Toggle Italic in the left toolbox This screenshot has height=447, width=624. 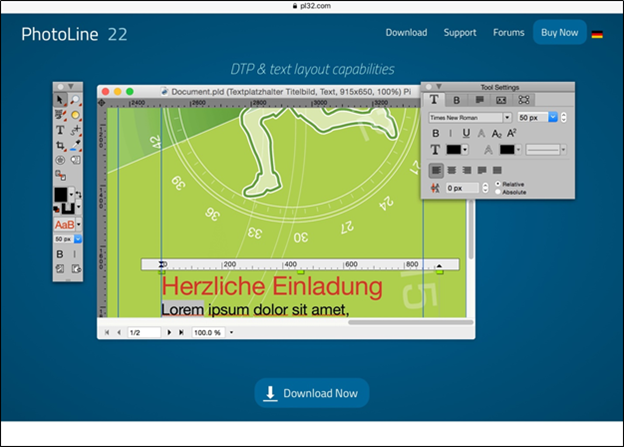[74, 254]
